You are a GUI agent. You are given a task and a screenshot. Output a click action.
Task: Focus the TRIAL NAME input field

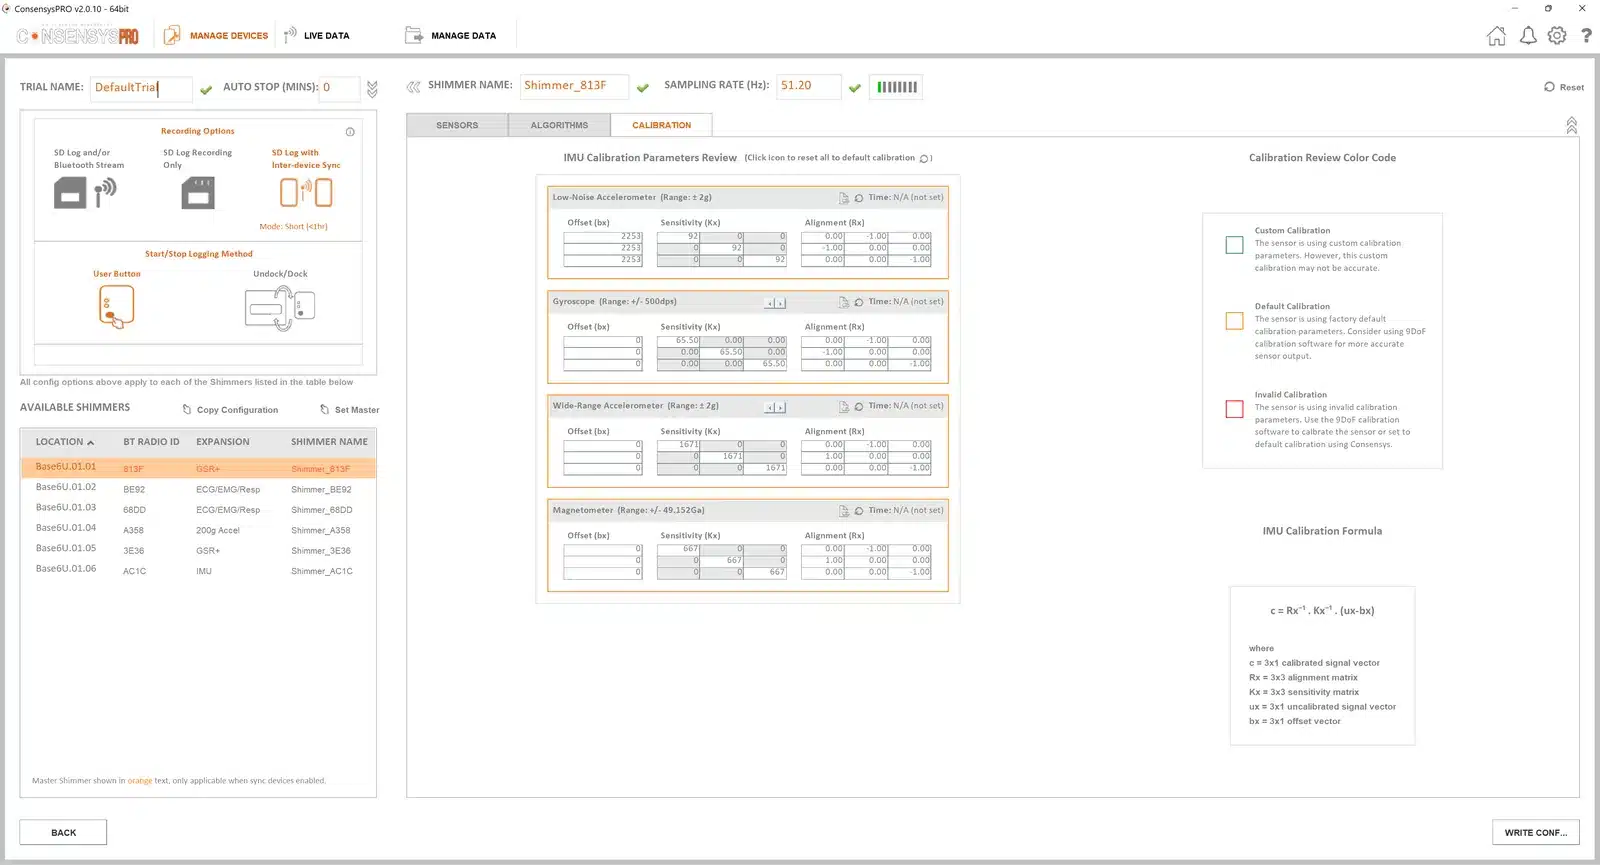point(141,88)
